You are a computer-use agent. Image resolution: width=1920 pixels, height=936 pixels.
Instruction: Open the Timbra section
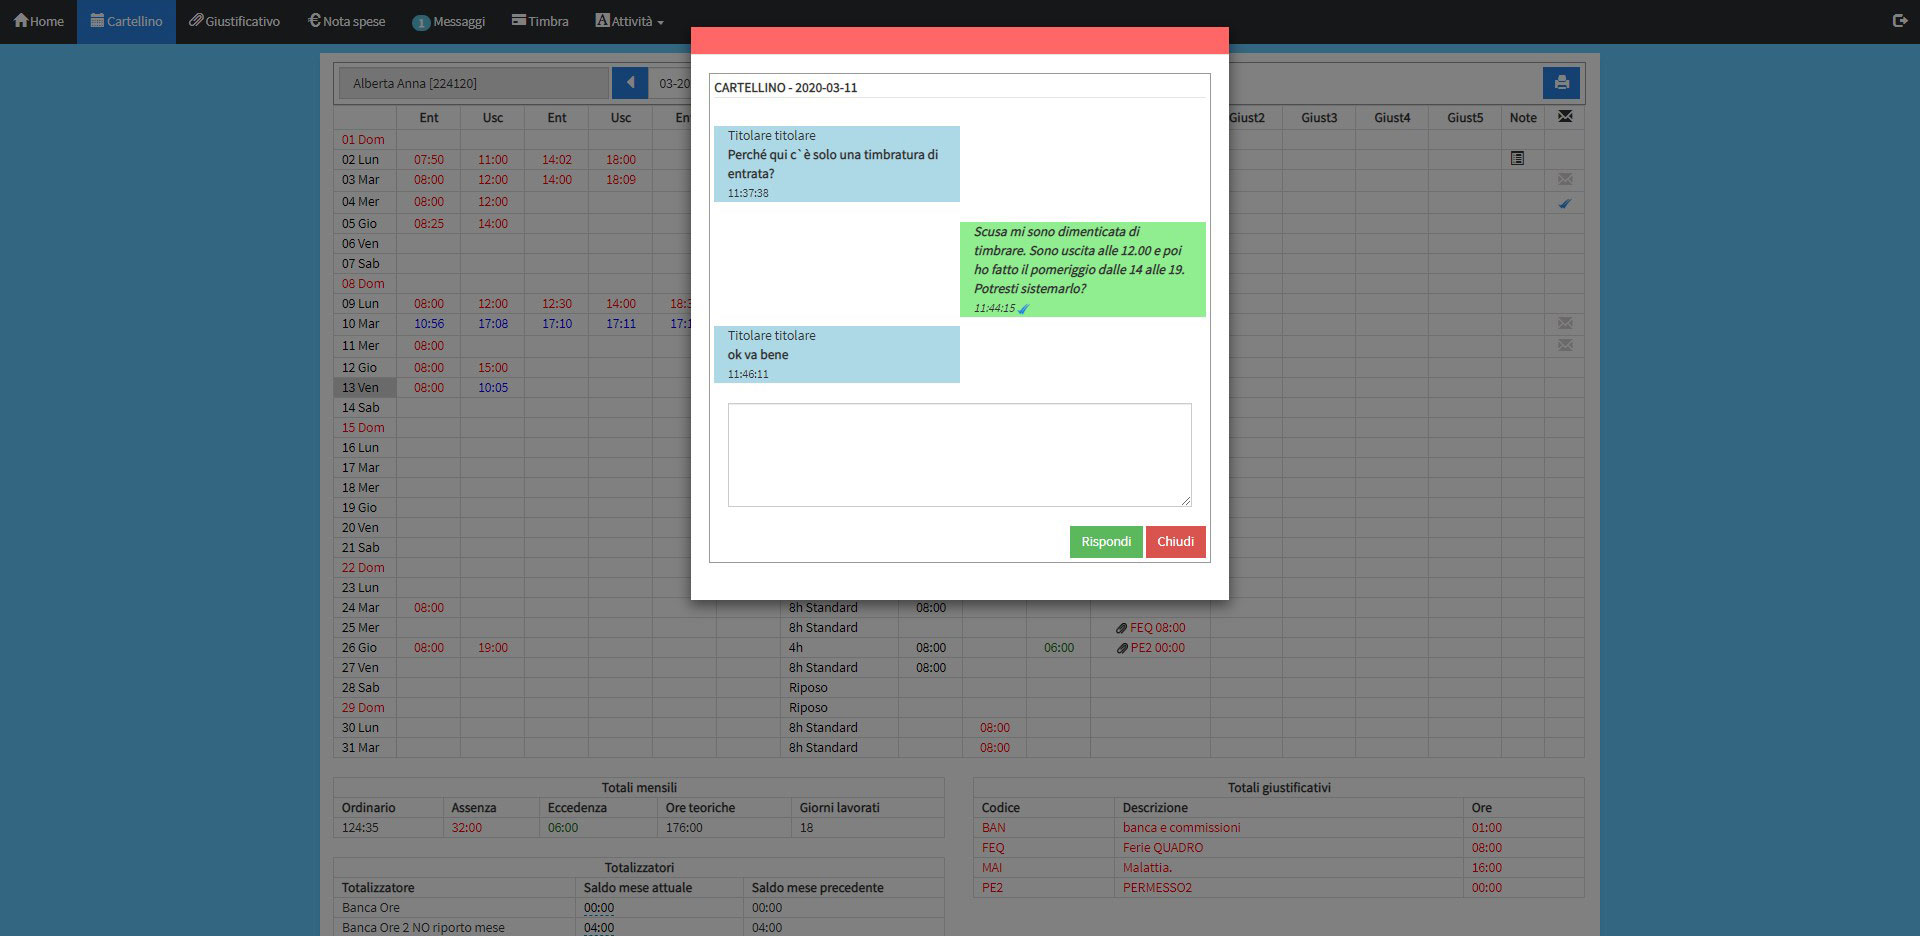[x=540, y=21]
